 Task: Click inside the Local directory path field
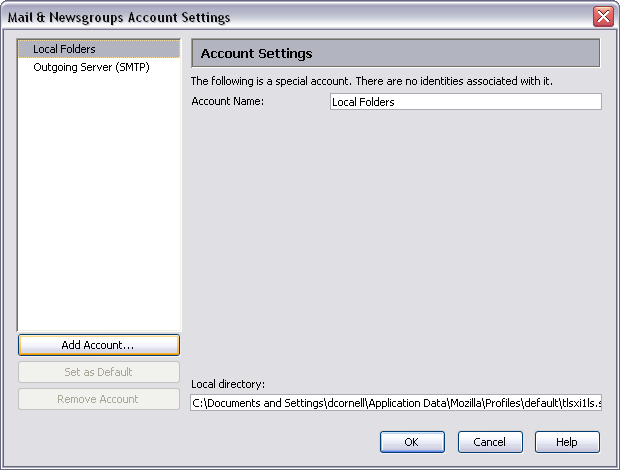click(395, 403)
